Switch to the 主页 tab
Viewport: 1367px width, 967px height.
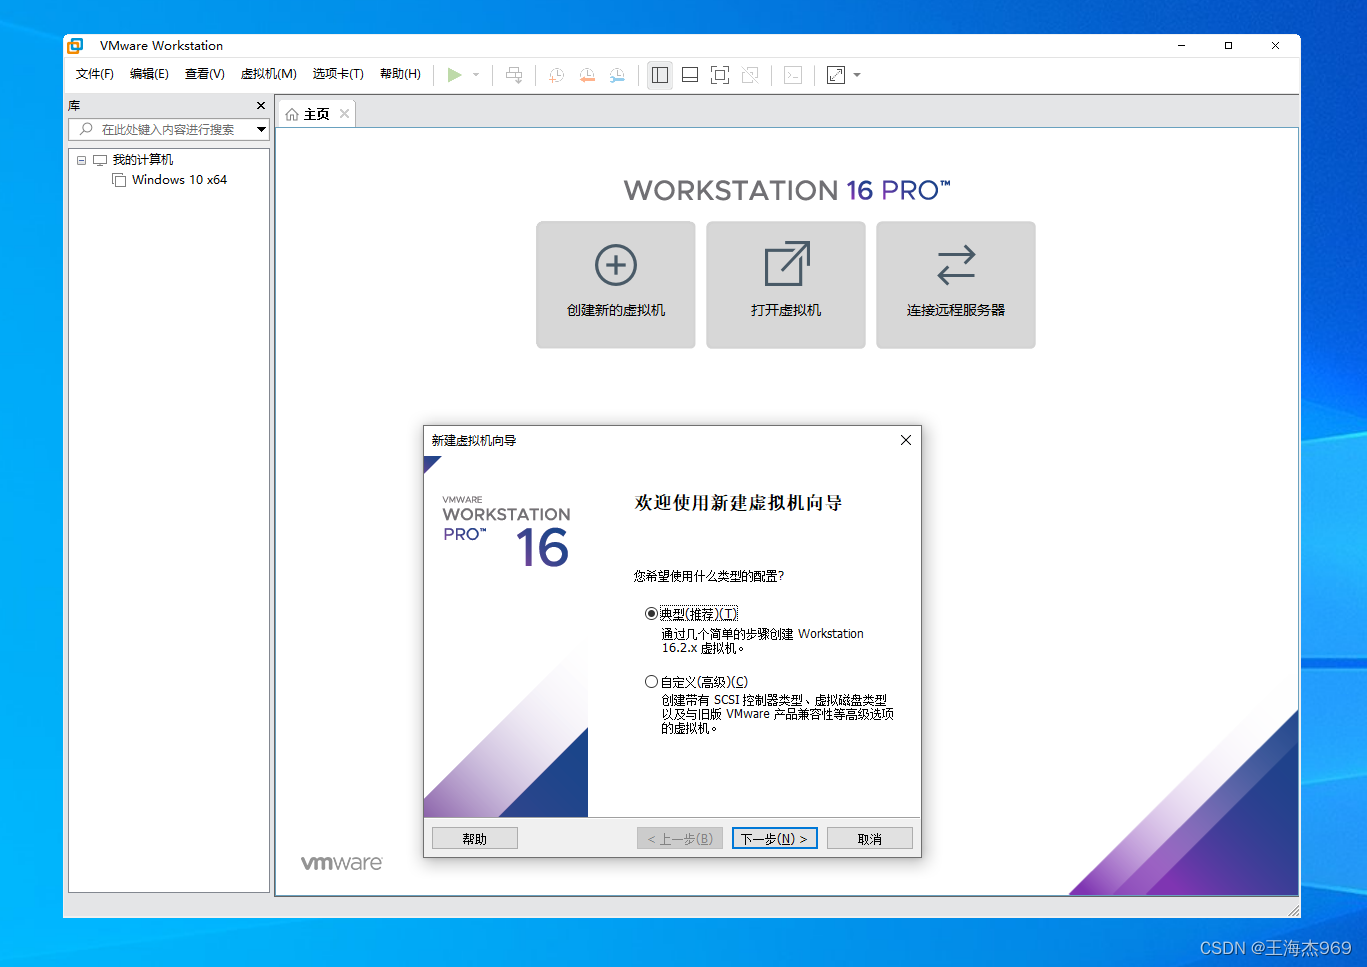click(x=316, y=114)
